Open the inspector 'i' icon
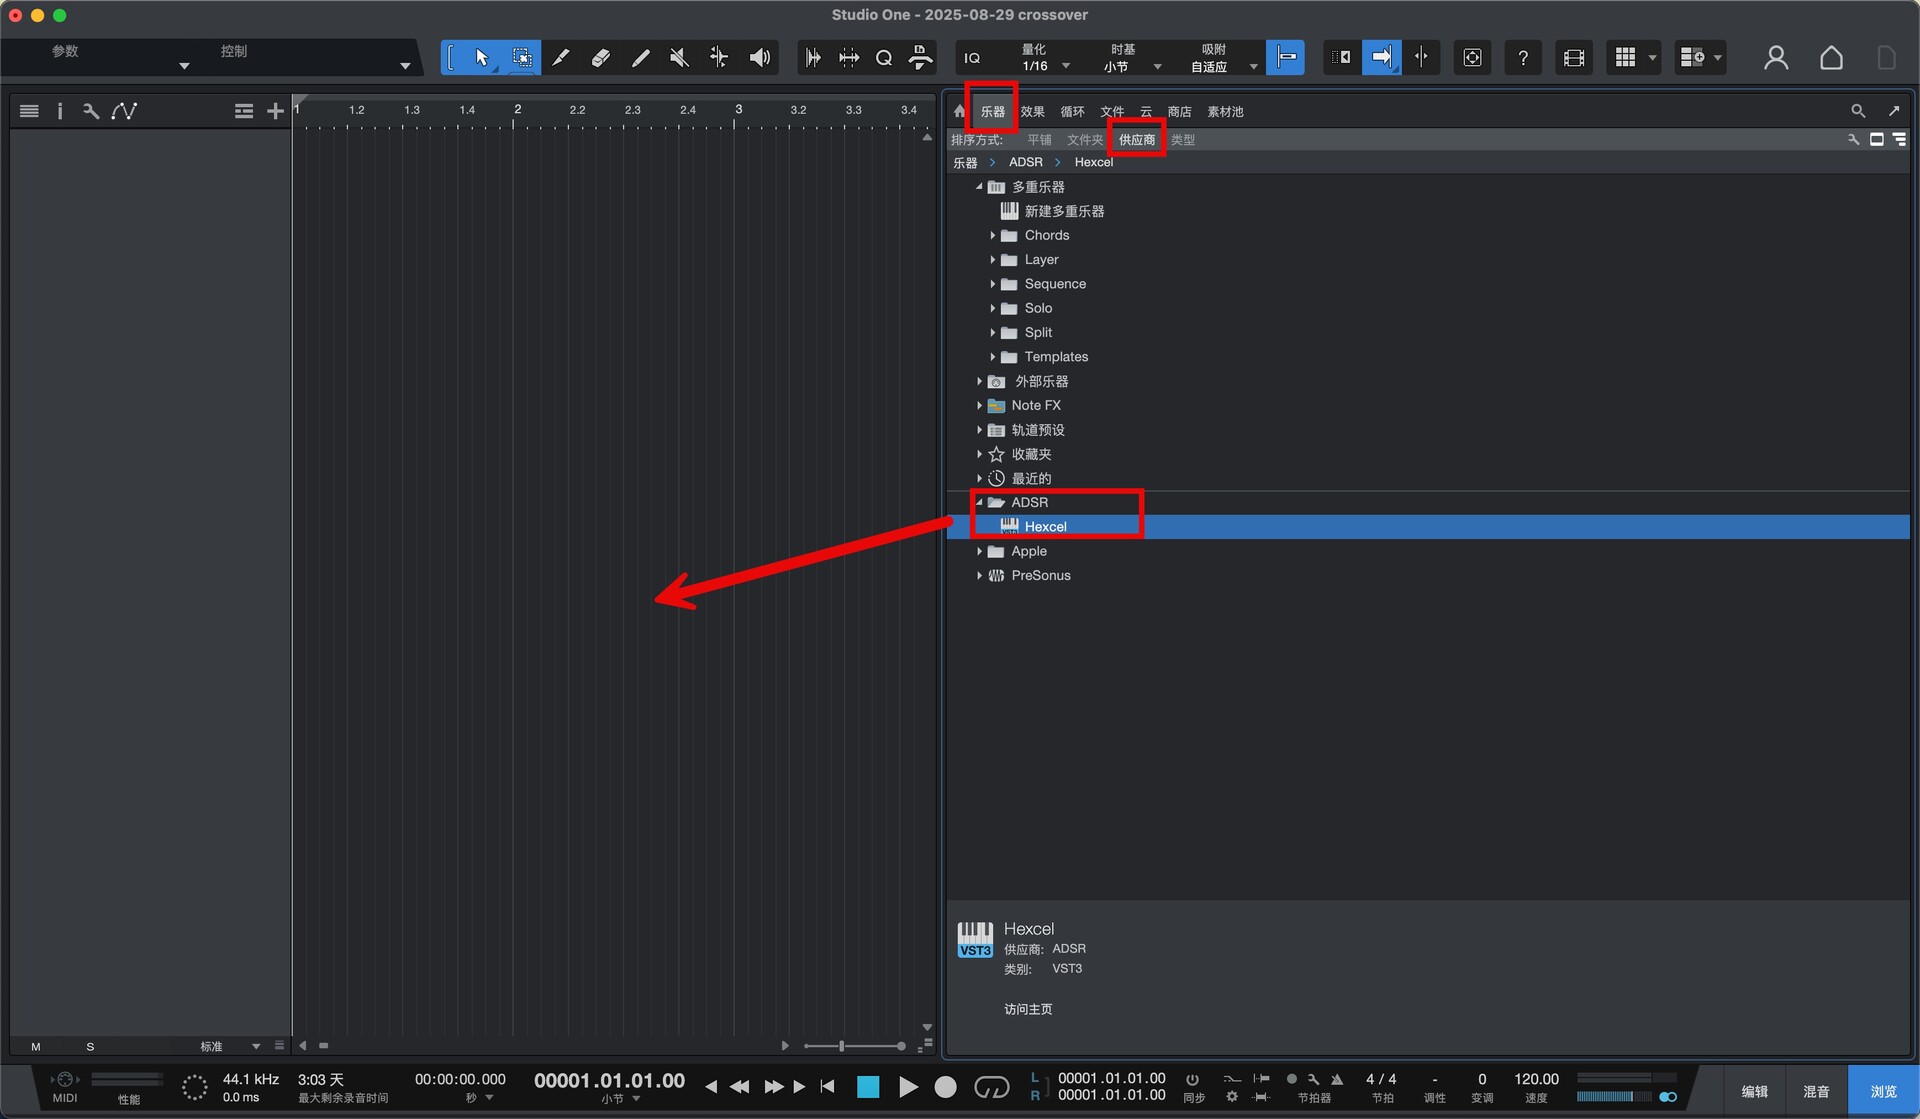 pyautogui.click(x=60, y=111)
